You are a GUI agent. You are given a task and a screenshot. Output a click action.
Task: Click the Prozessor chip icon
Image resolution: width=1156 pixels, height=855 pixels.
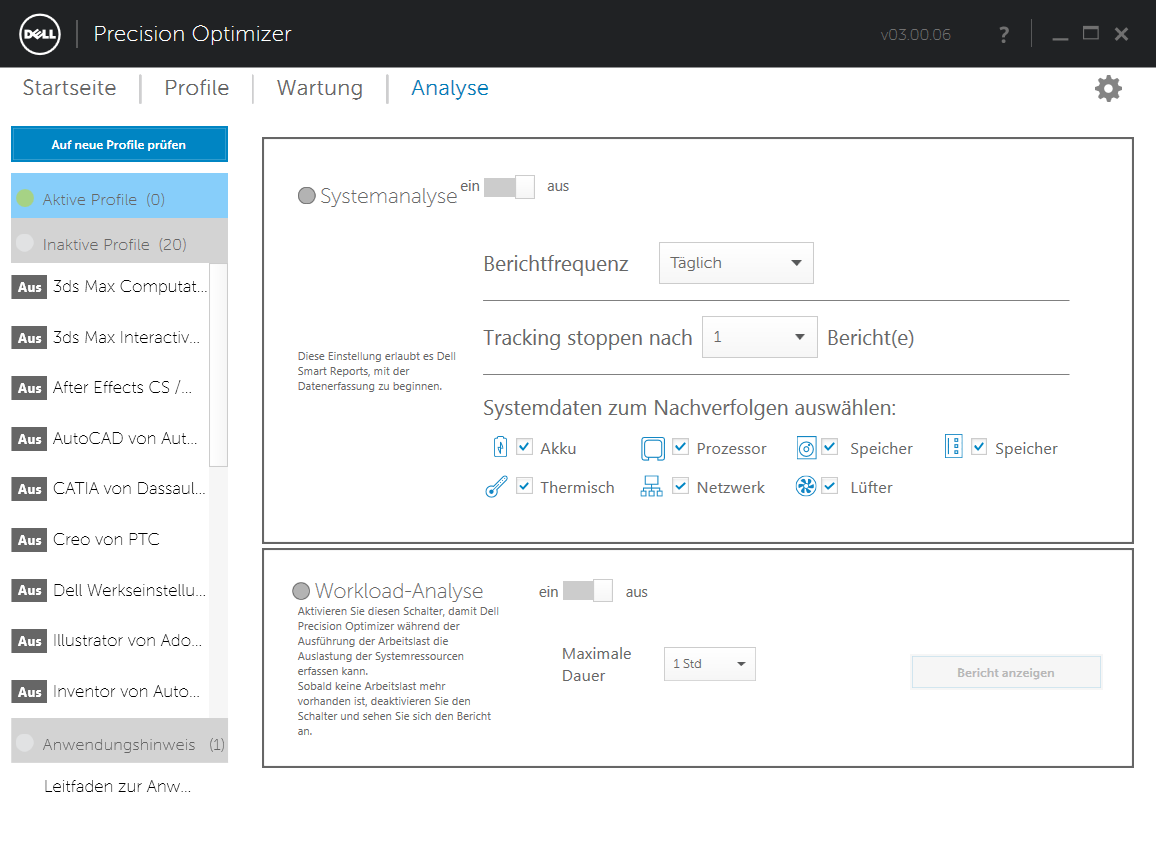click(x=652, y=448)
